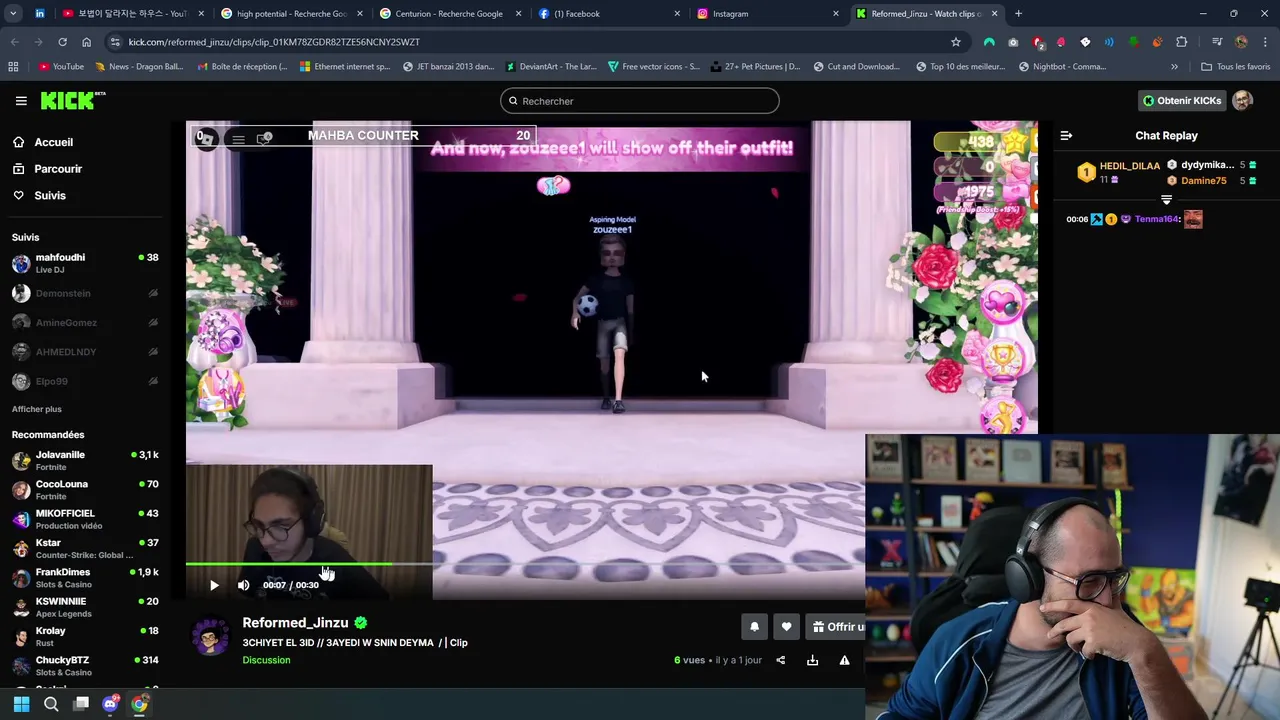Open the bookmarks bar apps grid icon

[x=13, y=67]
